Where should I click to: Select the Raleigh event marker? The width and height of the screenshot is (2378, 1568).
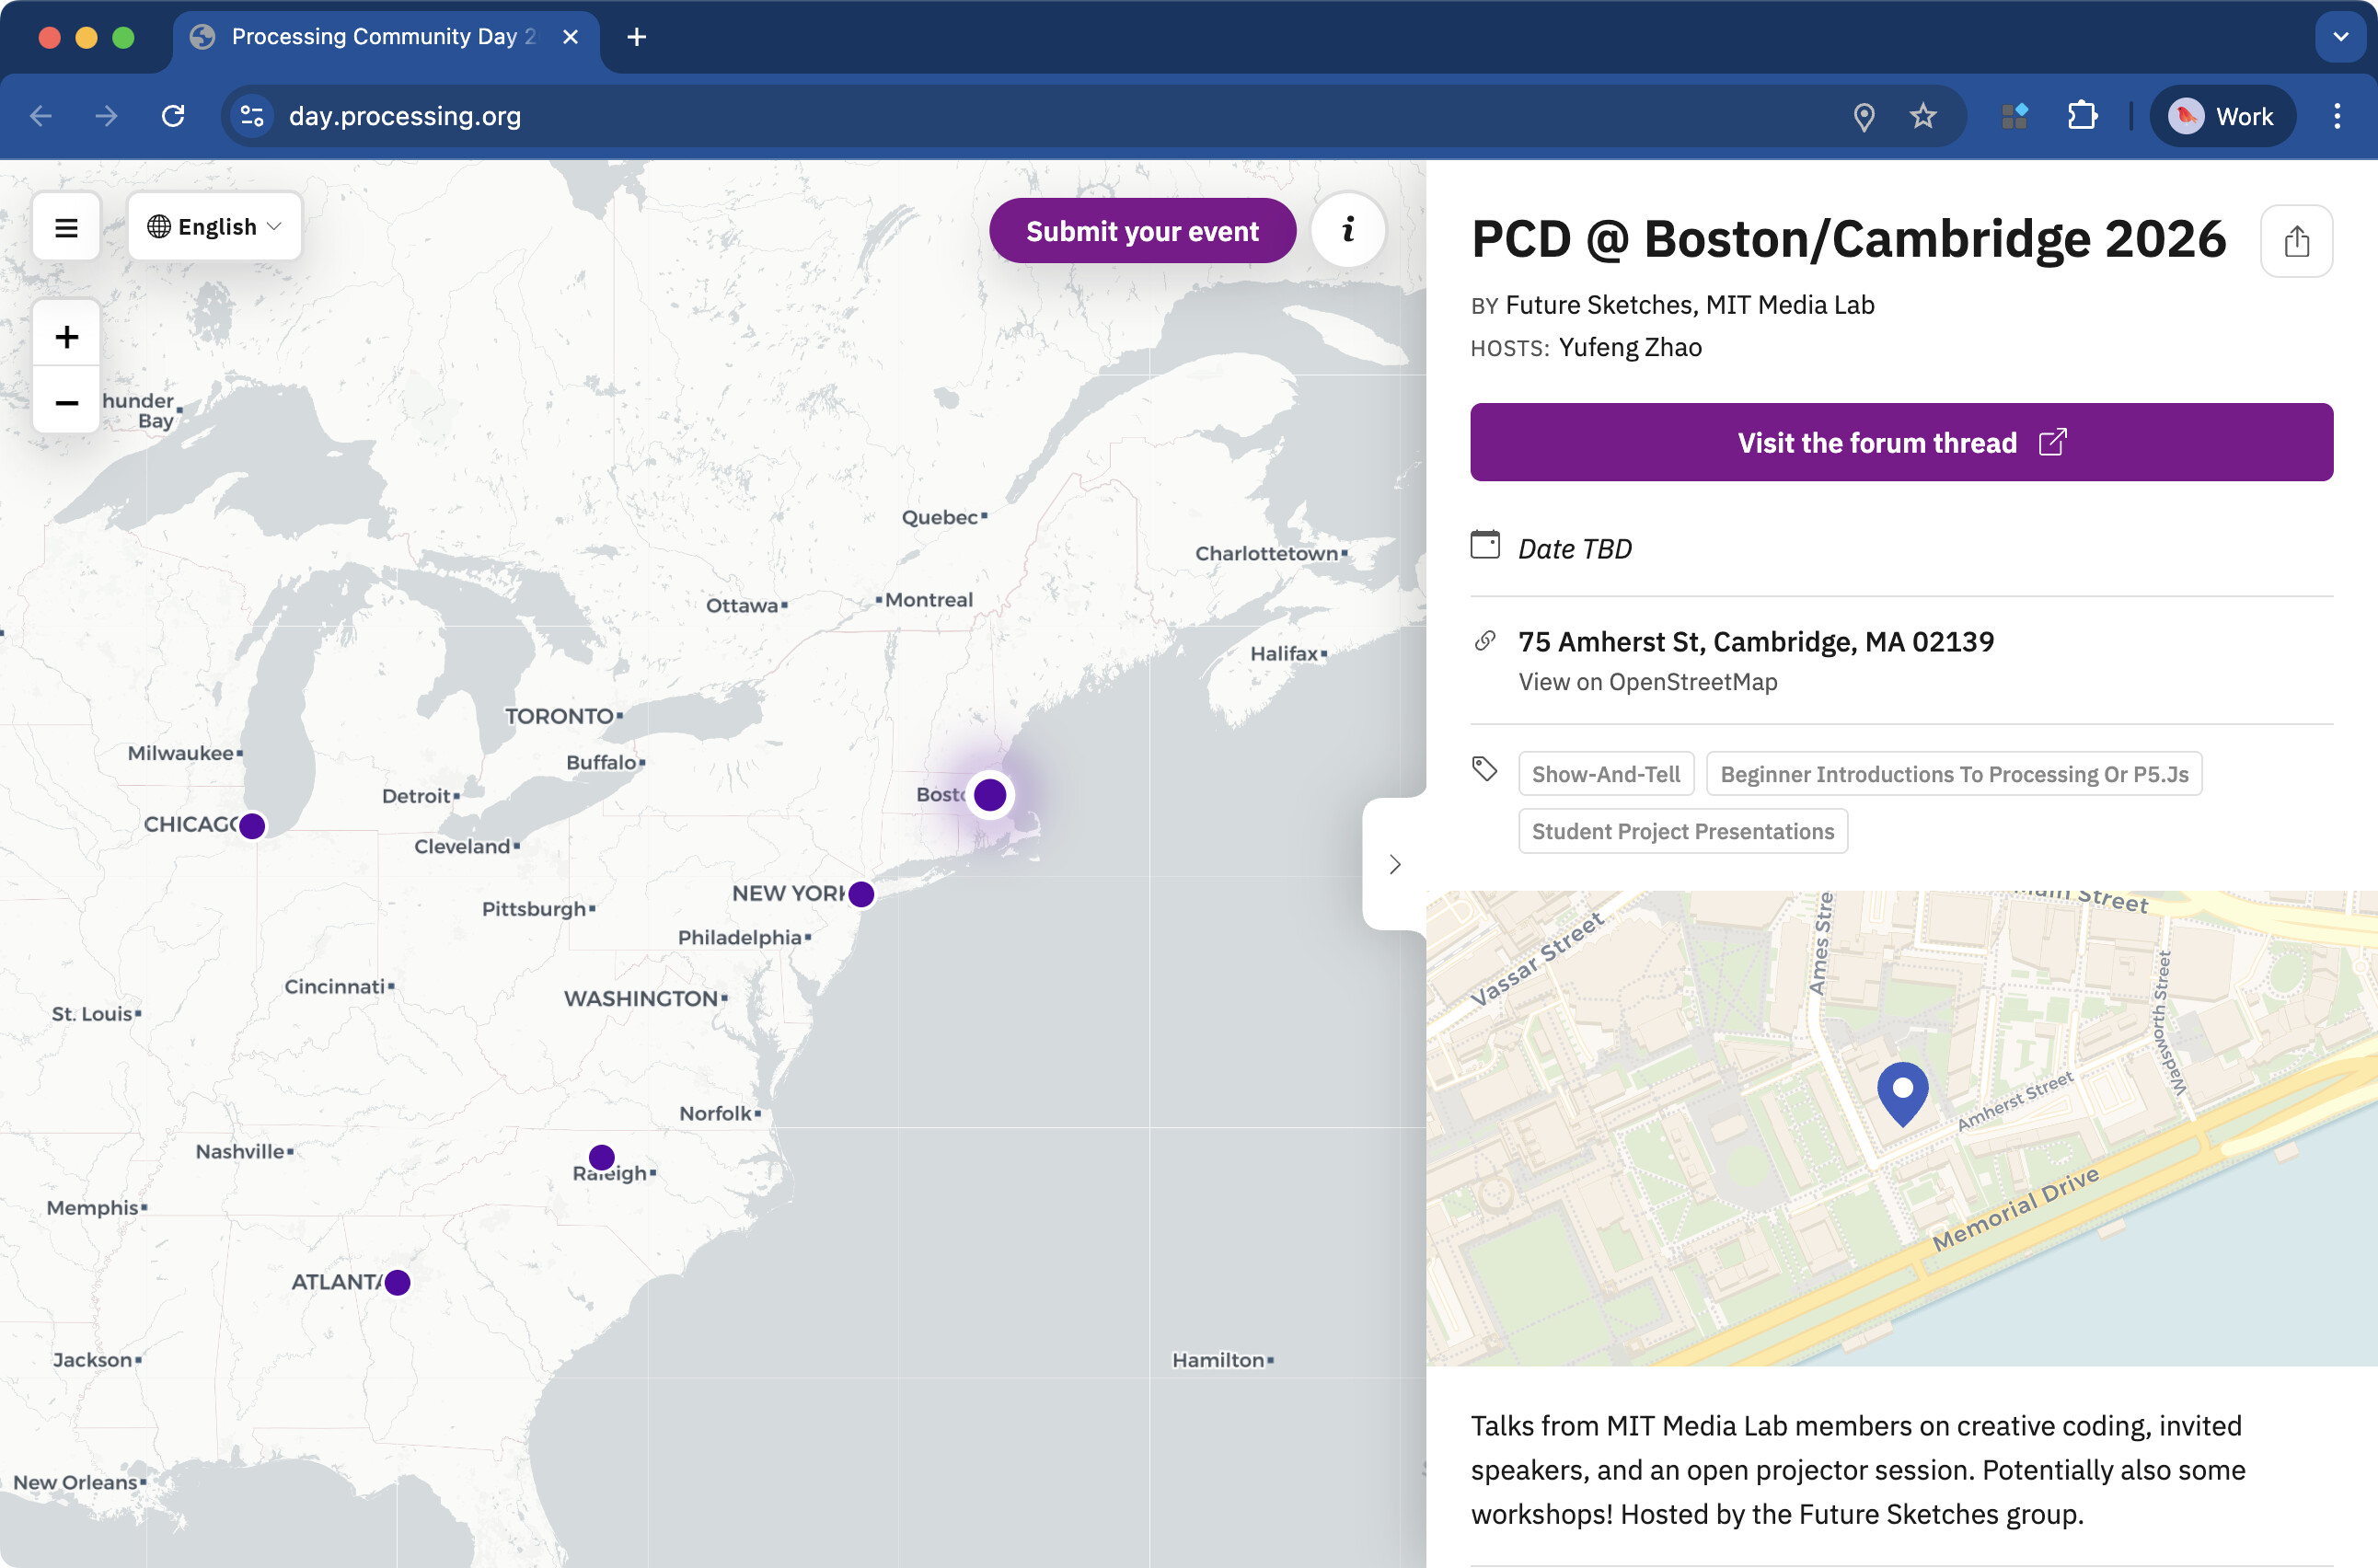click(x=601, y=1157)
